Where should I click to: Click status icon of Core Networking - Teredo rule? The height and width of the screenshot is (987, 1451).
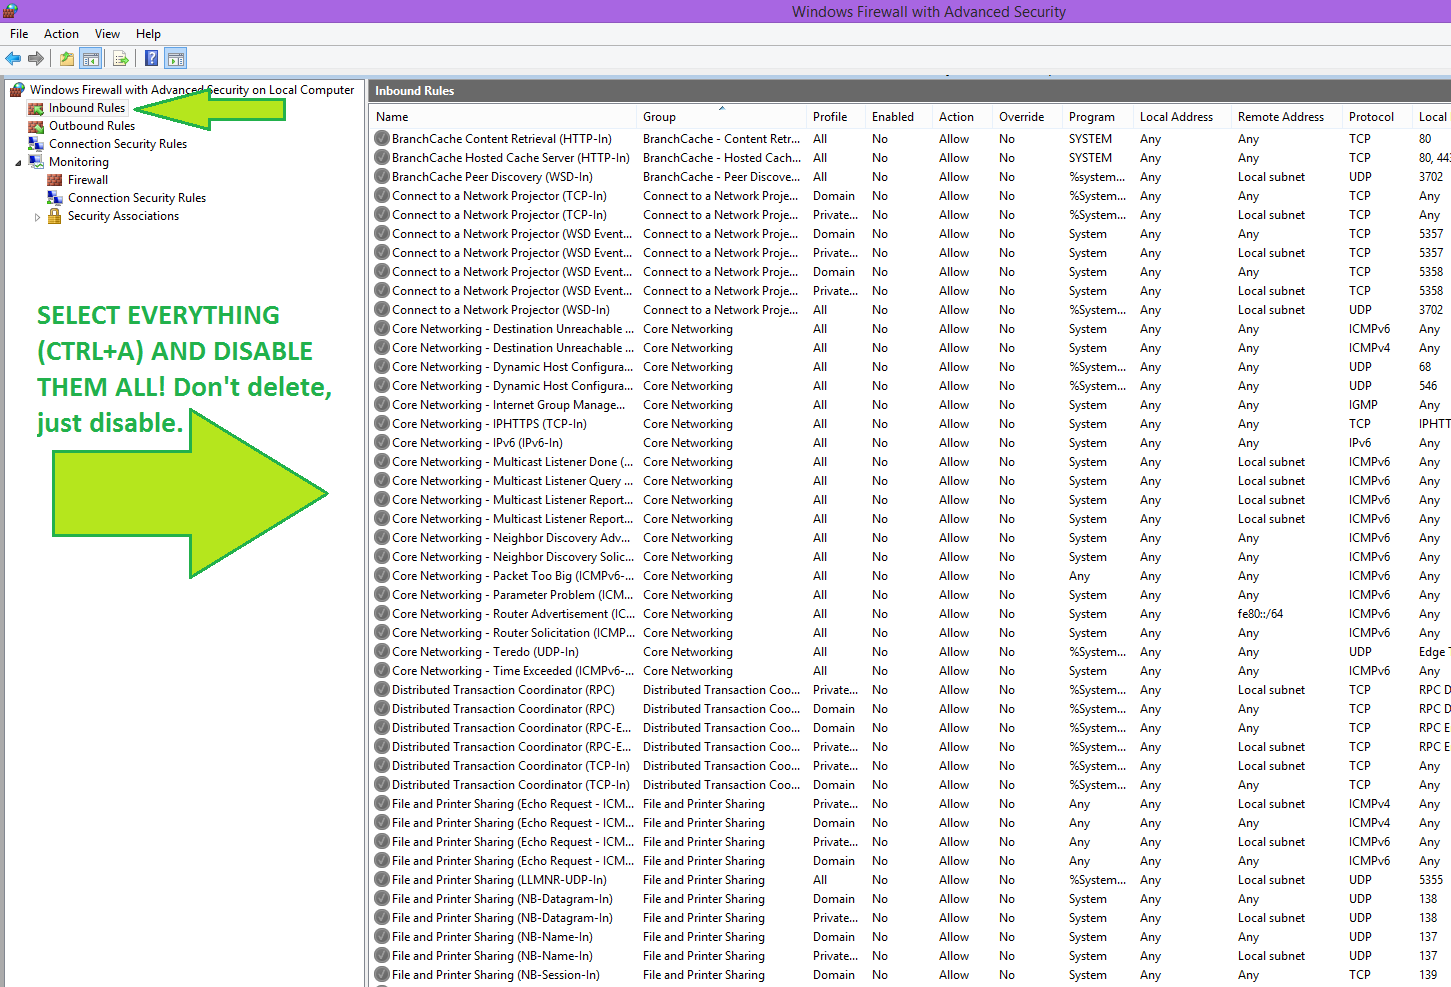pos(382,652)
